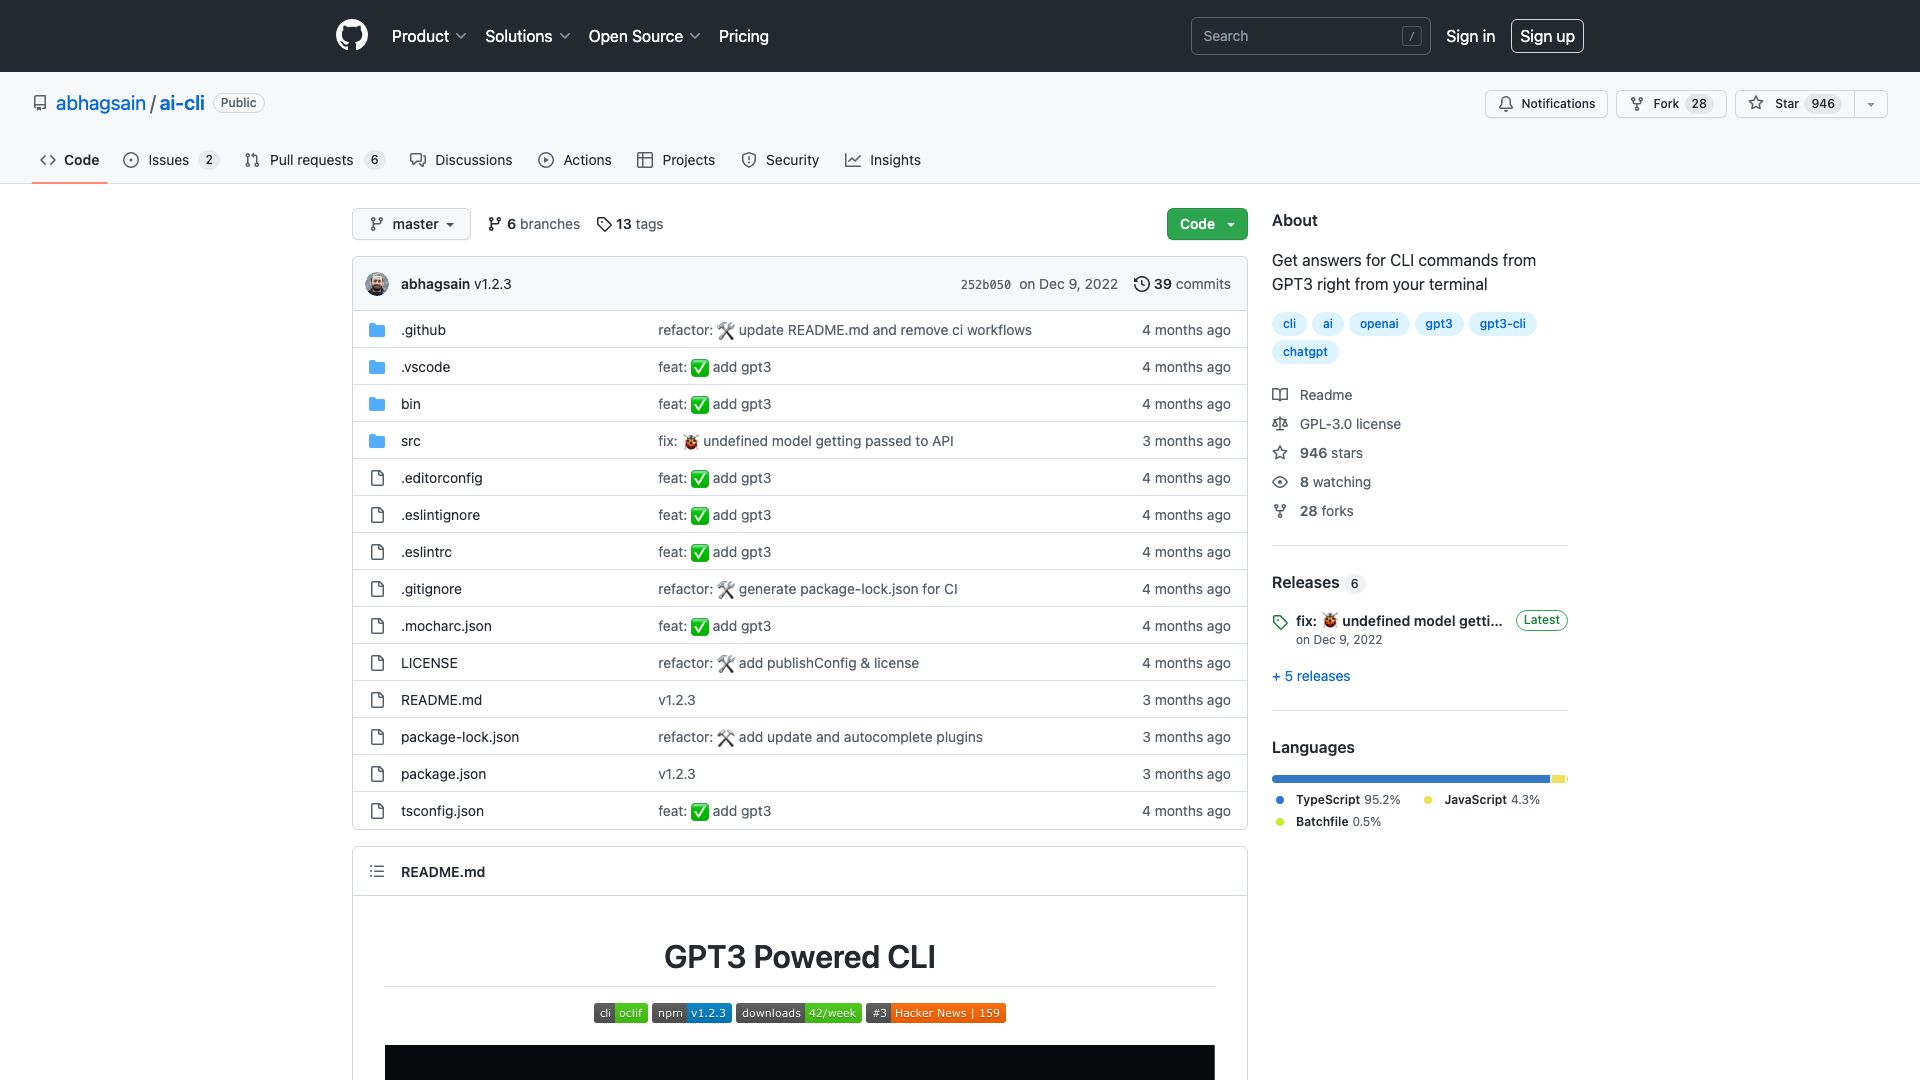The height and width of the screenshot is (1080, 1920).
Task: Click the Fork button
Action: coord(1671,104)
